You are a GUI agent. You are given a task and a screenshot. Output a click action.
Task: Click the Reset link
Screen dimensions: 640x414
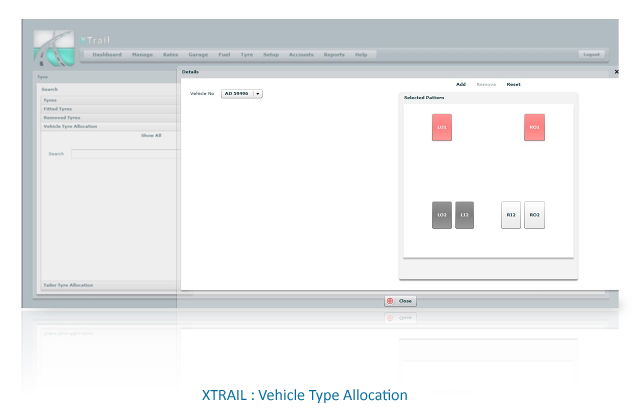513,85
